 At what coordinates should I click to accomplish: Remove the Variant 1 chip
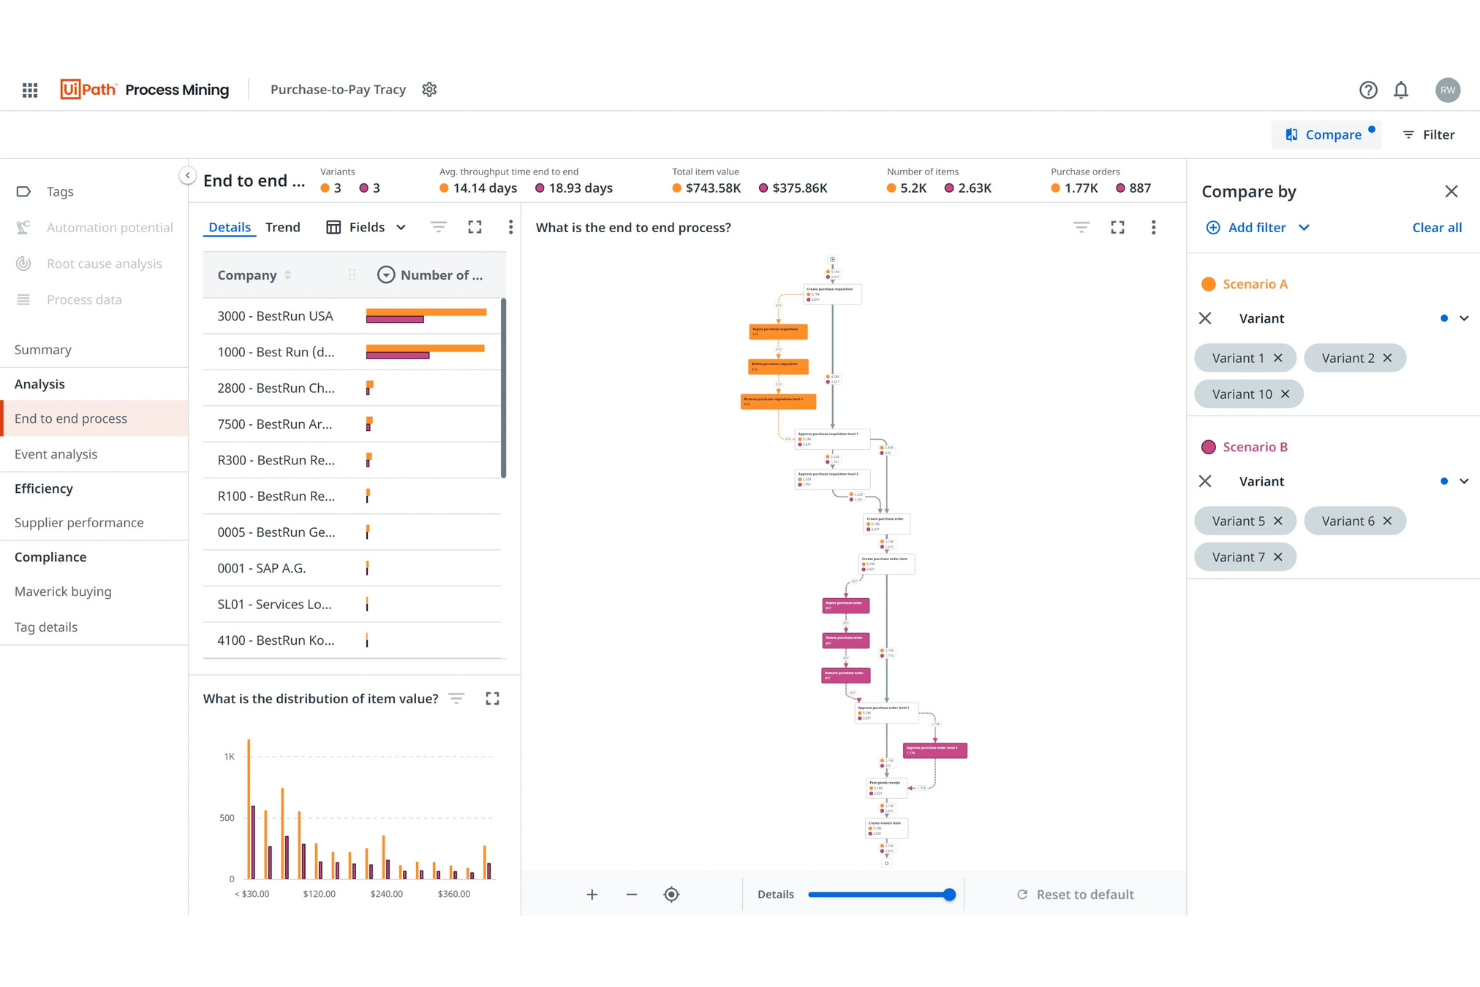pyautogui.click(x=1278, y=358)
